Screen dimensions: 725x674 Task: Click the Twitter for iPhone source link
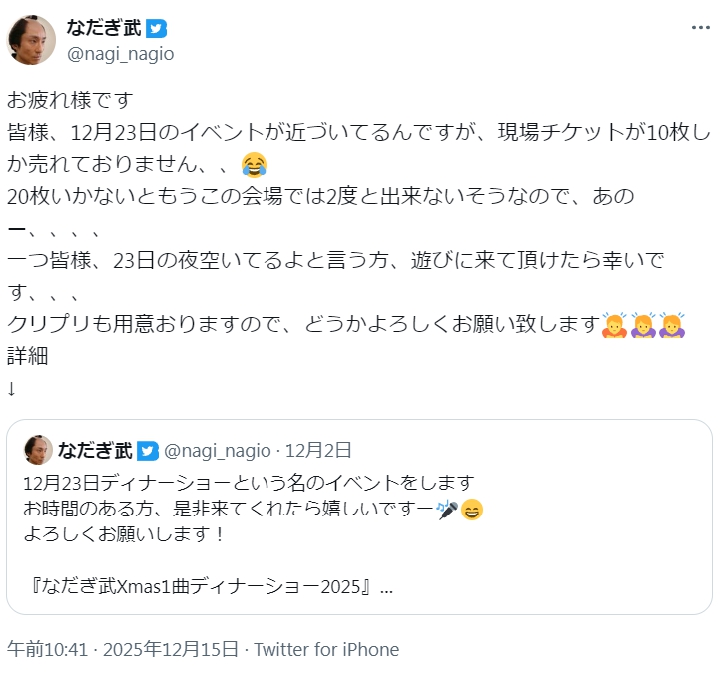(326, 649)
